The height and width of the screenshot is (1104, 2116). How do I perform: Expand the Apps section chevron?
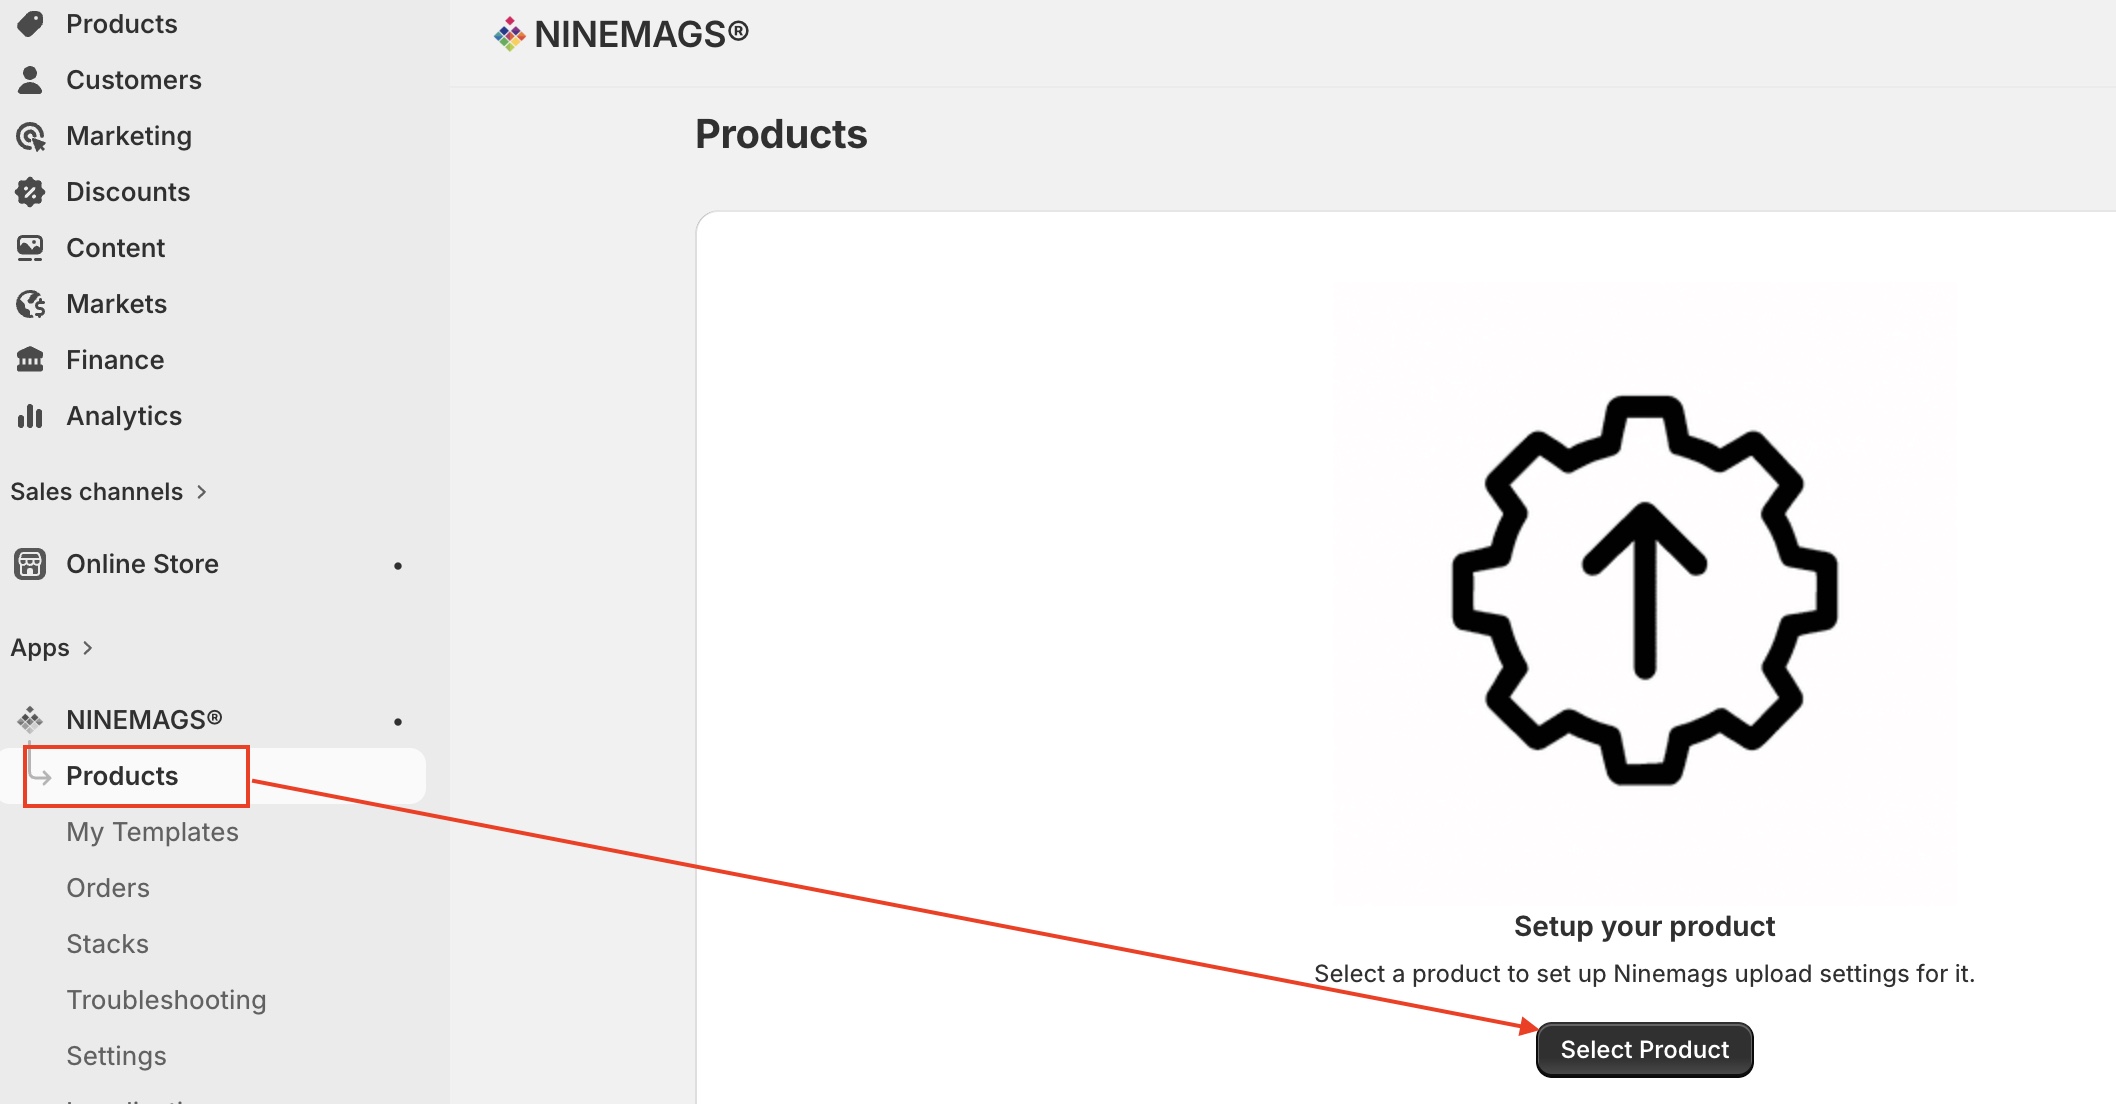(x=88, y=648)
